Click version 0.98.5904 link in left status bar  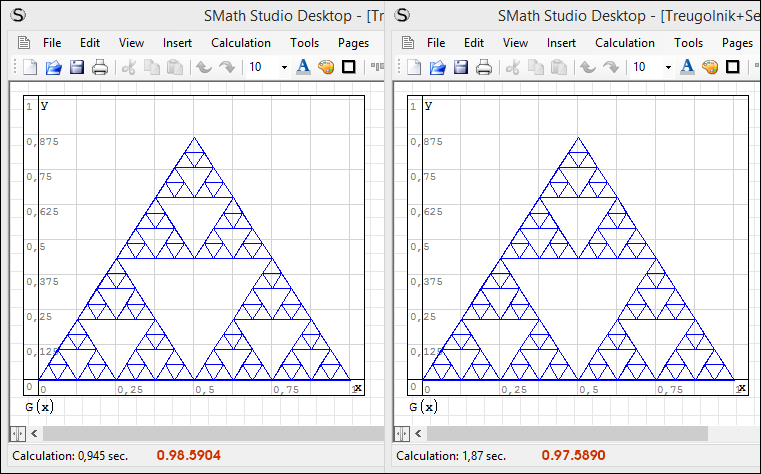click(188, 456)
